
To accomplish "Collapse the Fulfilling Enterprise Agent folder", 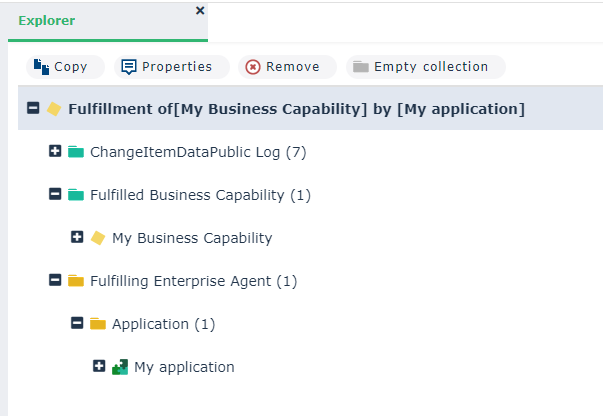I will [x=55, y=281].
